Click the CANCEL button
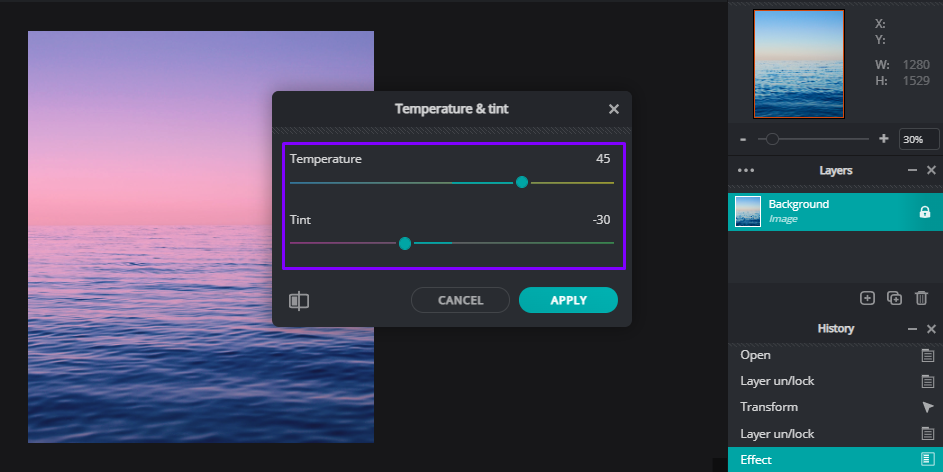This screenshot has height=472, width=943. pos(460,300)
